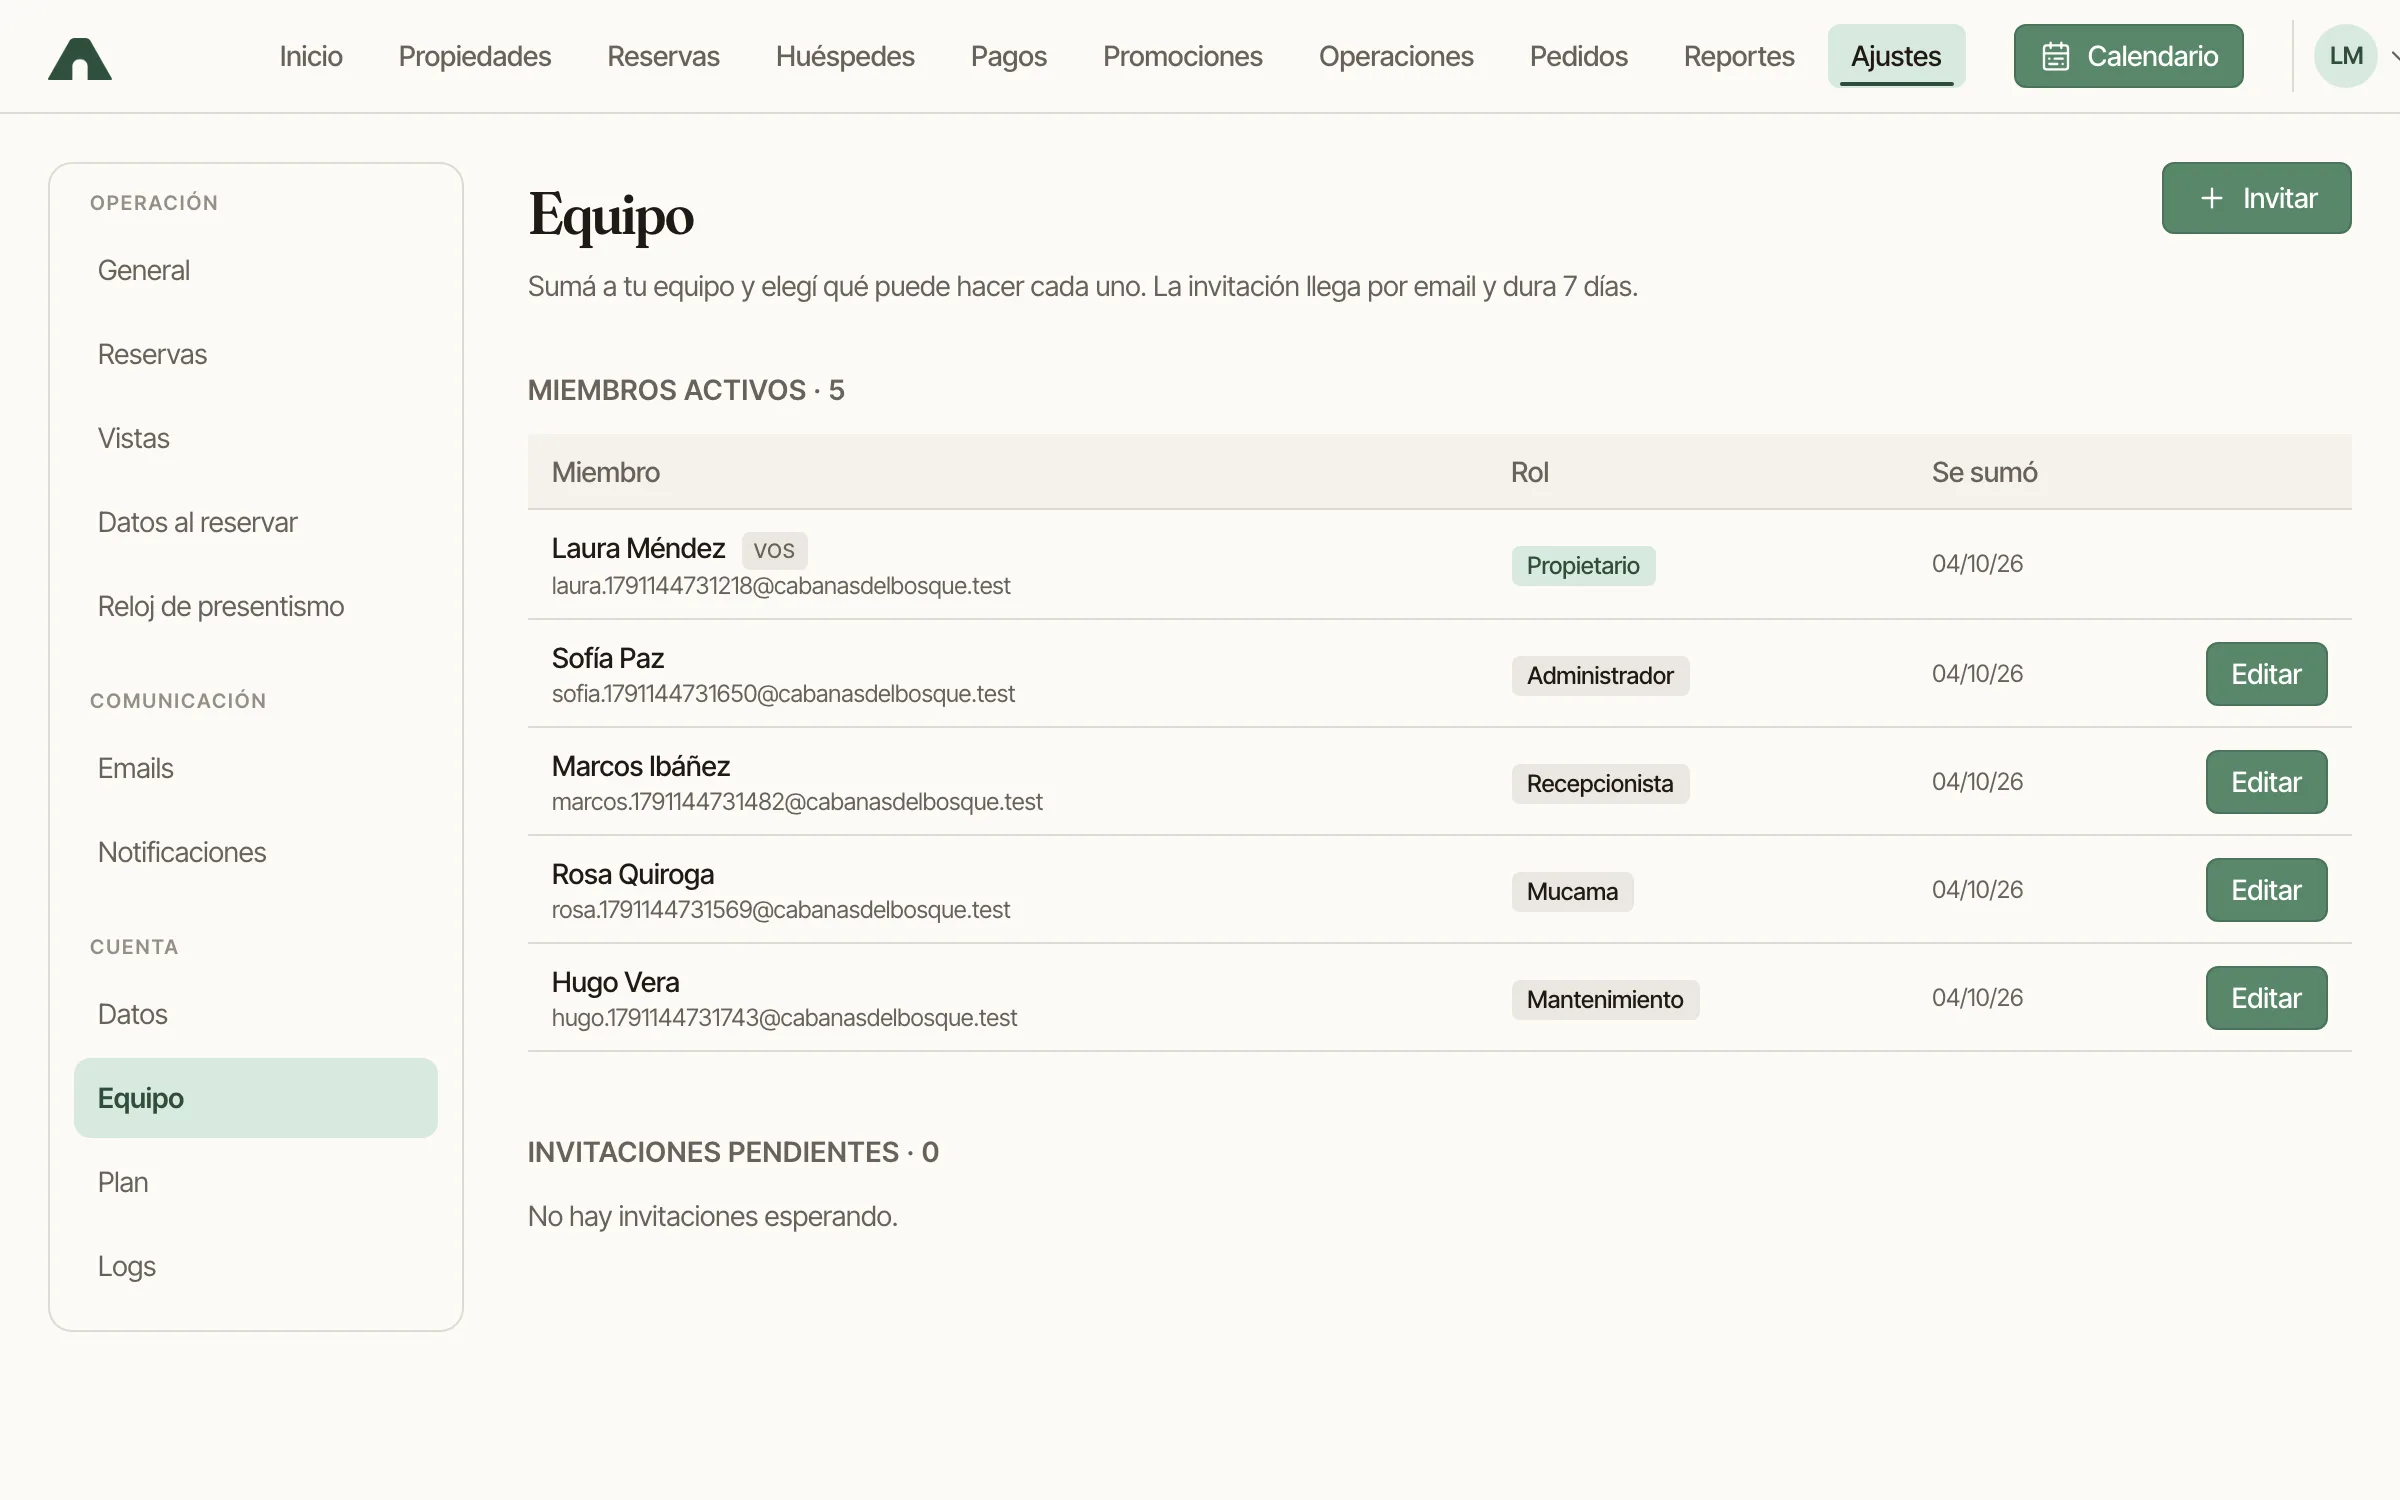Screen dimensions: 2400x1500
Task: Click Hugo Vera's email address
Action: pos(784,1018)
